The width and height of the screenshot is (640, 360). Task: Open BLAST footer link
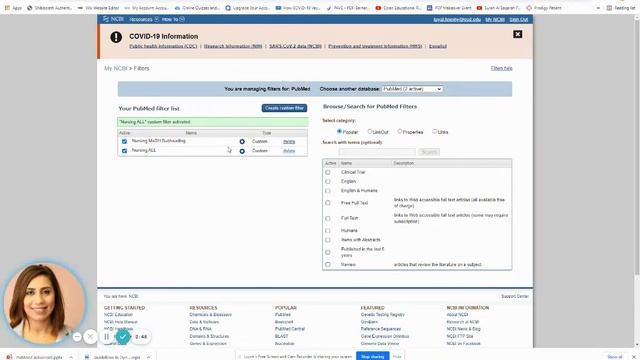click(x=282, y=336)
